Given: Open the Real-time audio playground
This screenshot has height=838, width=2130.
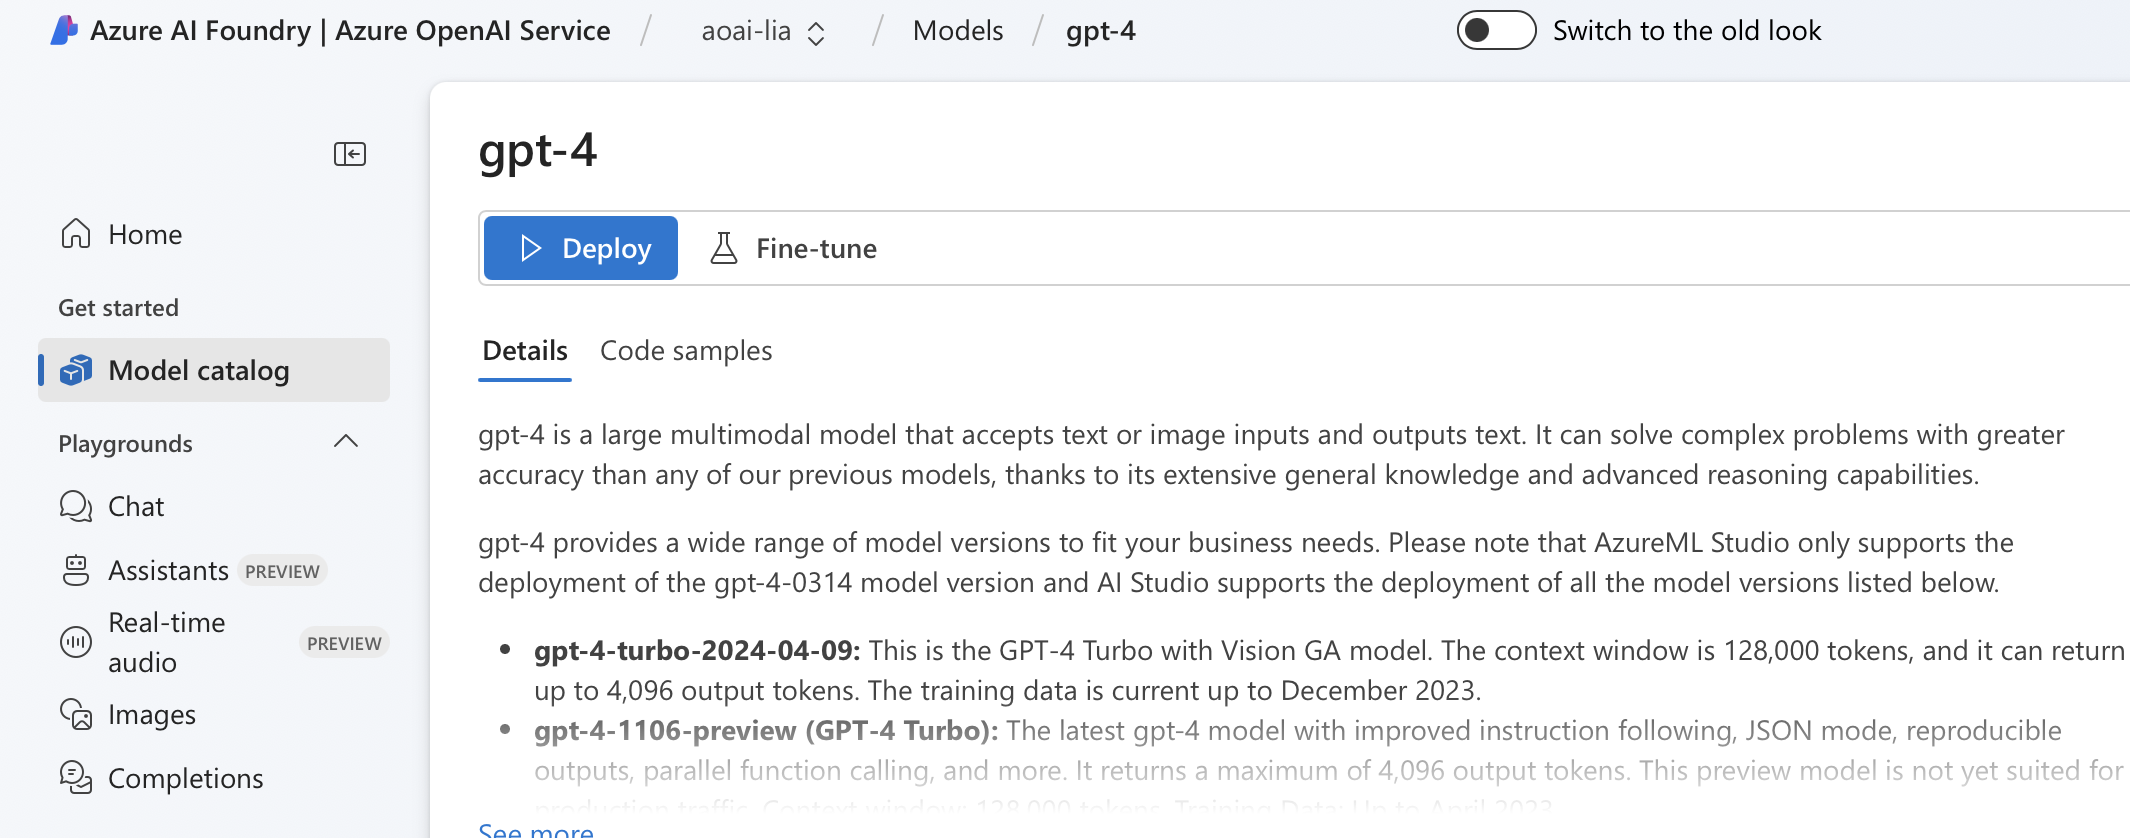Looking at the screenshot, I should pos(214,642).
